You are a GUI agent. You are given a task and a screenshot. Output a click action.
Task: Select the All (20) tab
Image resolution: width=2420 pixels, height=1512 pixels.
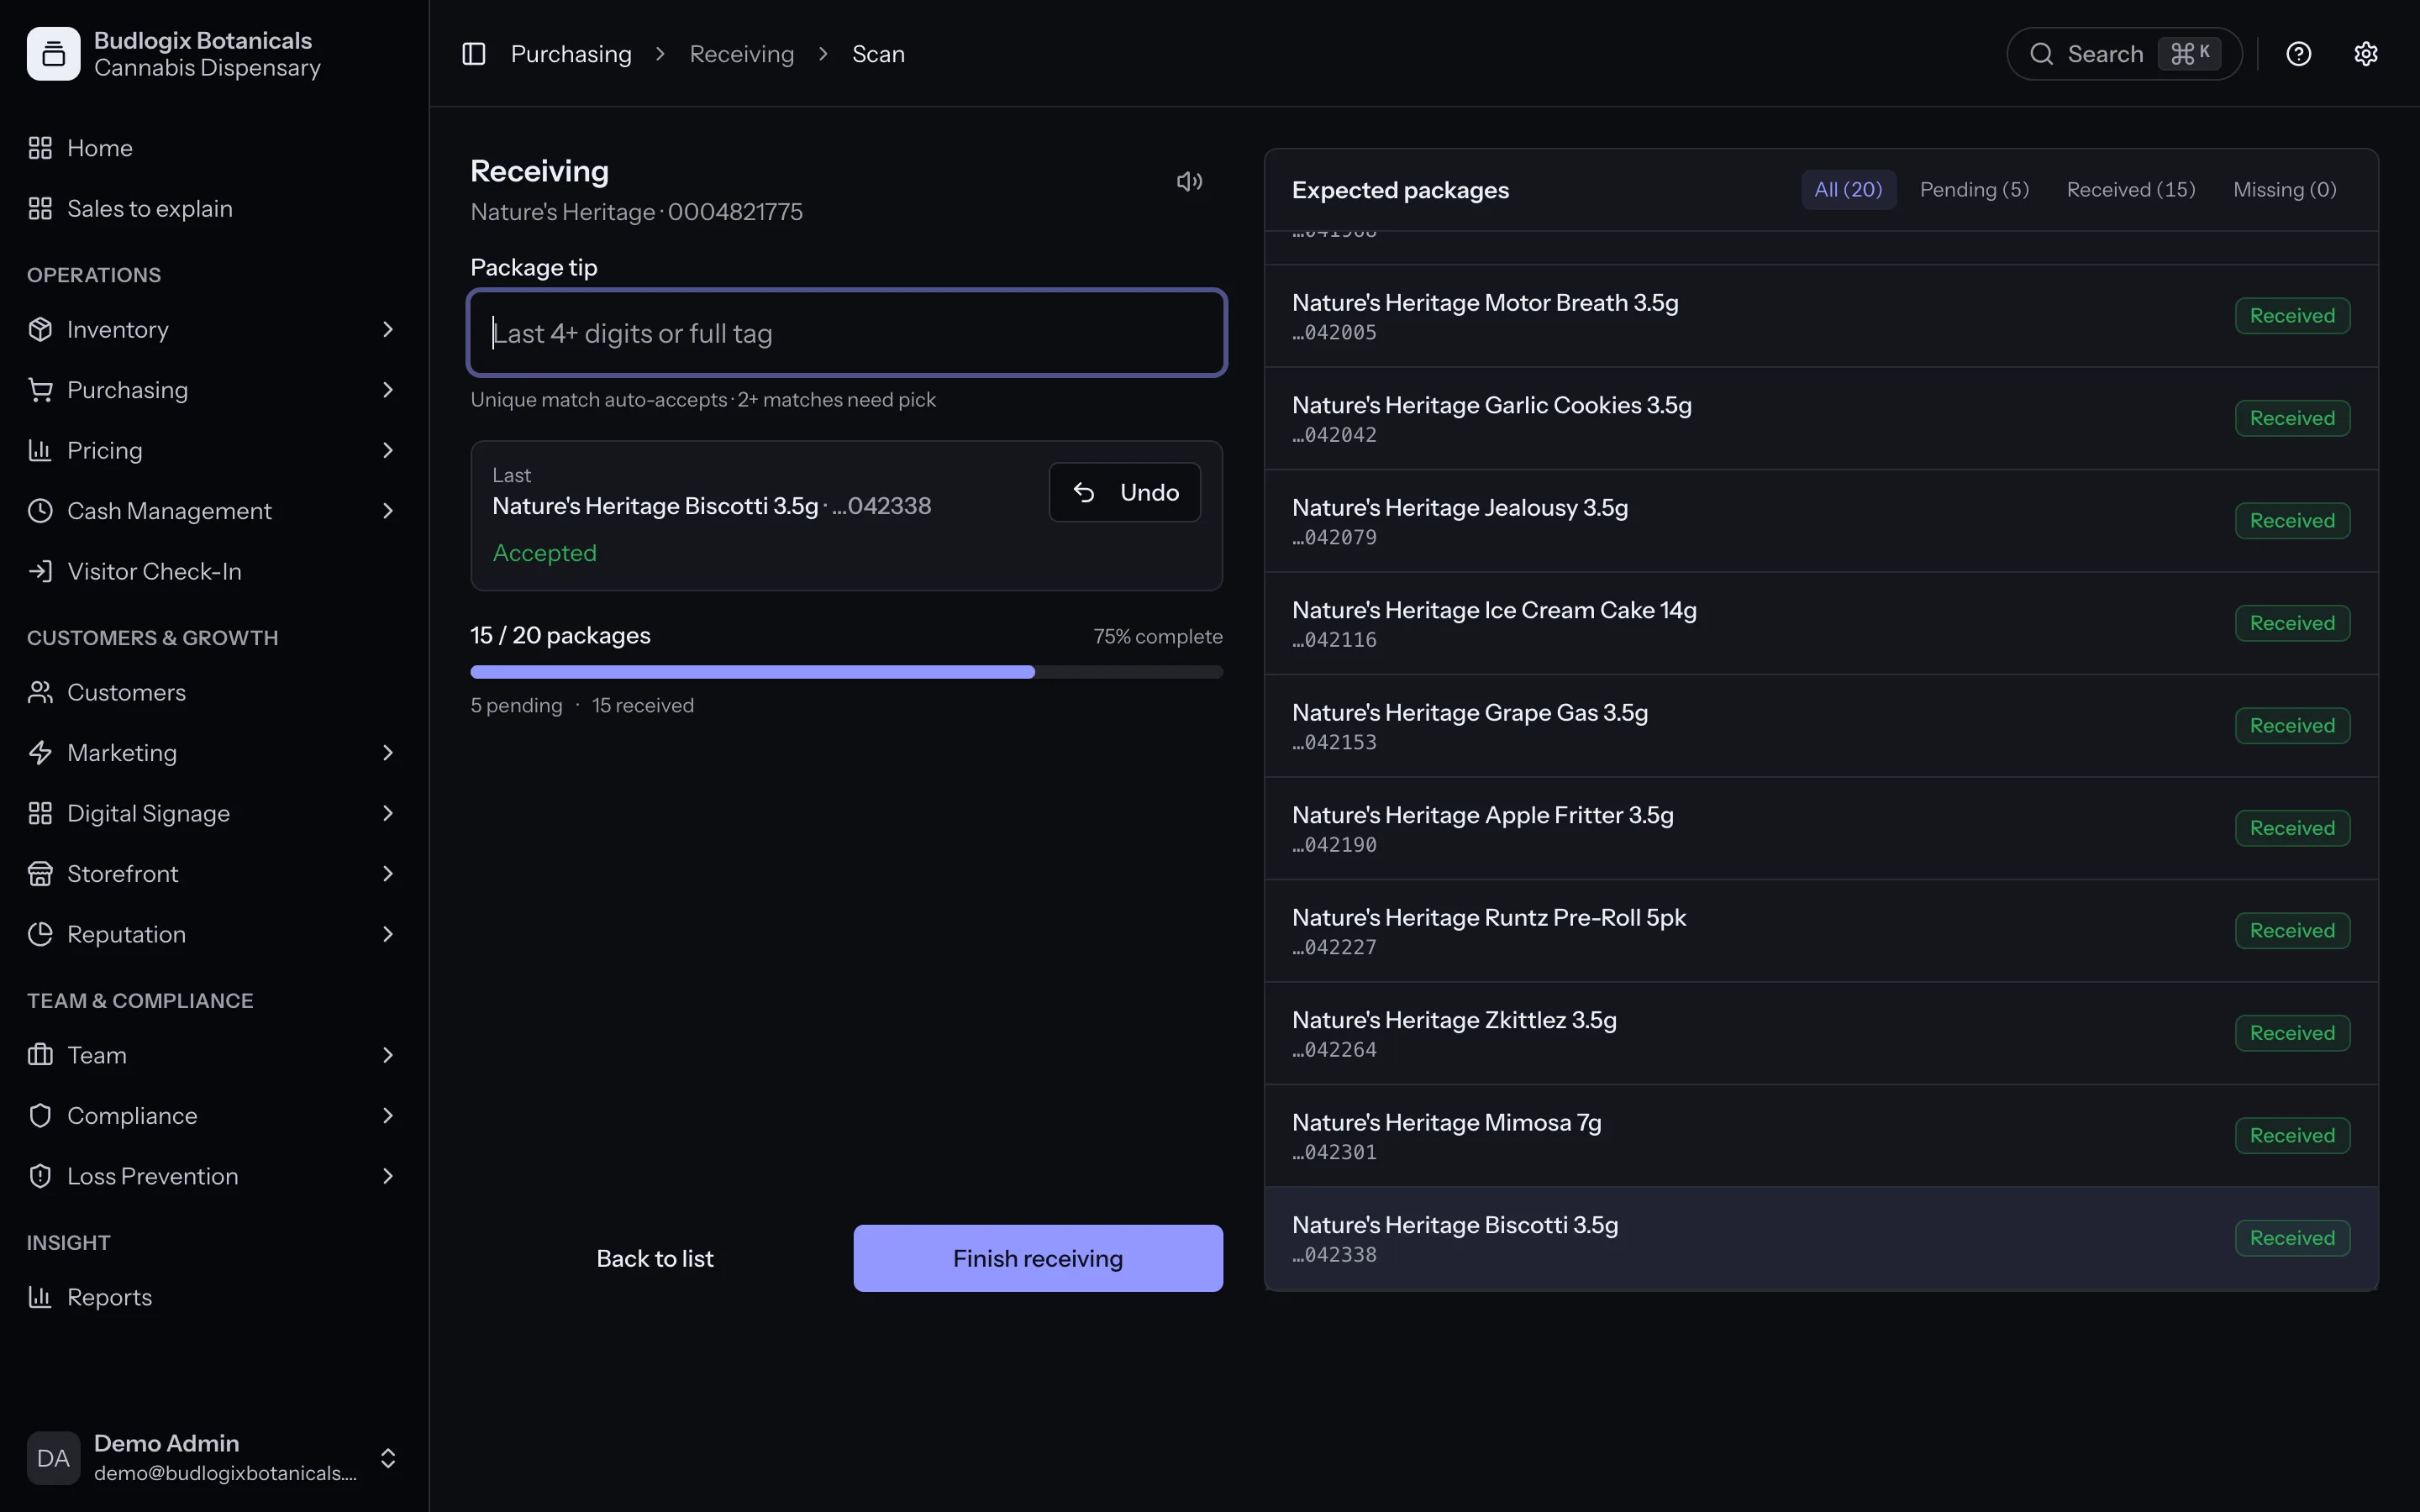tap(1848, 190)
